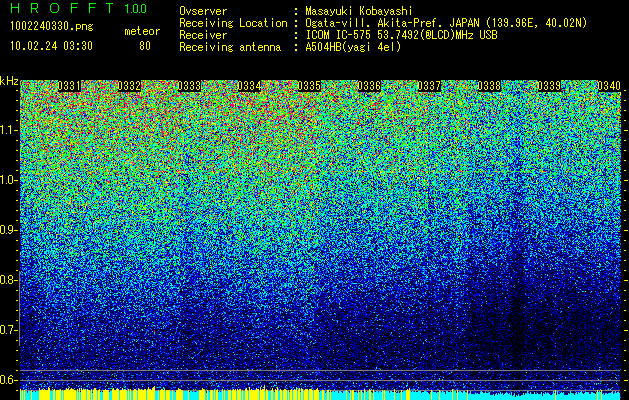This screenshot has height=400, width=629.
Task: Click the 0332 time marker
Action: pyautogui.click(x=129, y=86)
